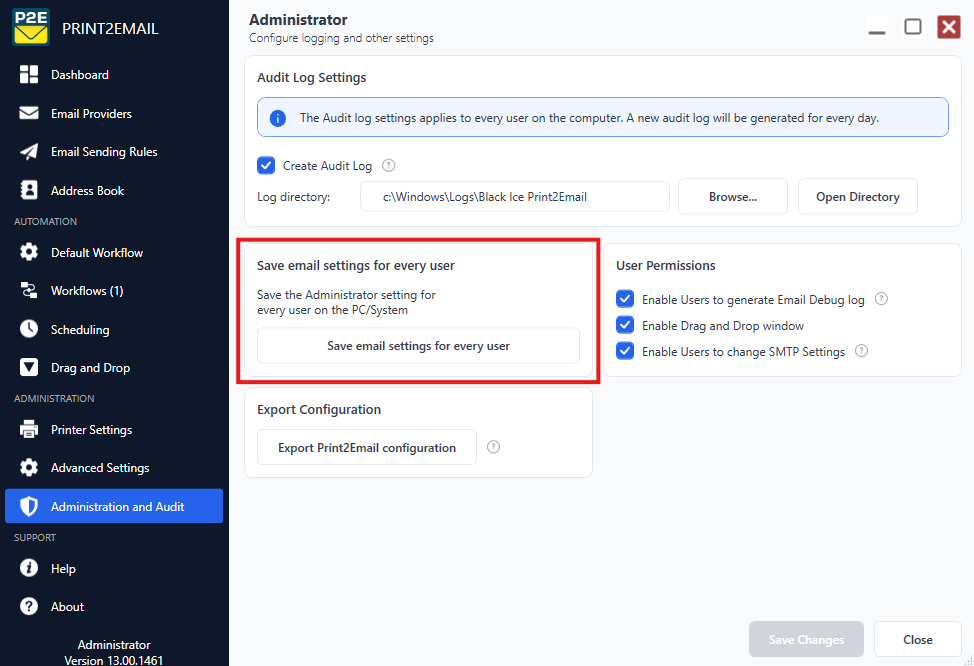This screenshot has width=974, height=666.
Task: Navigate to Scheduling
Action: pos(114,329)
